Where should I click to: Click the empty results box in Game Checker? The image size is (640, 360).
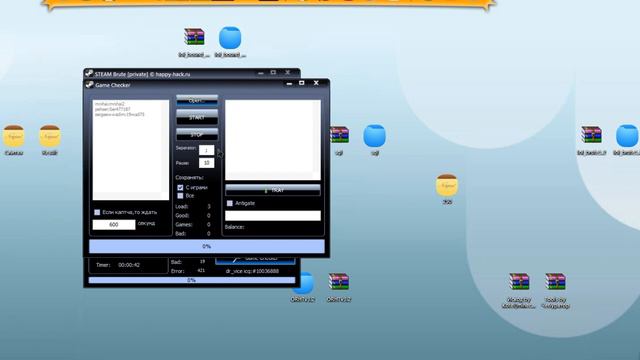click(x=273, y=140)
